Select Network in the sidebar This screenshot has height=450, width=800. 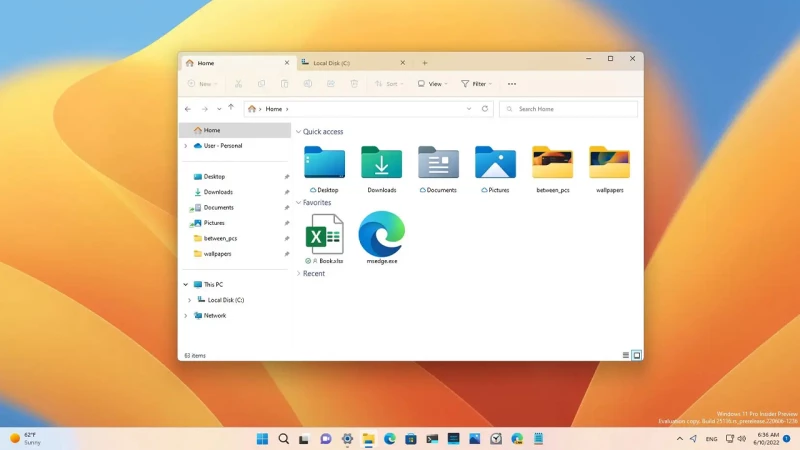215,315
